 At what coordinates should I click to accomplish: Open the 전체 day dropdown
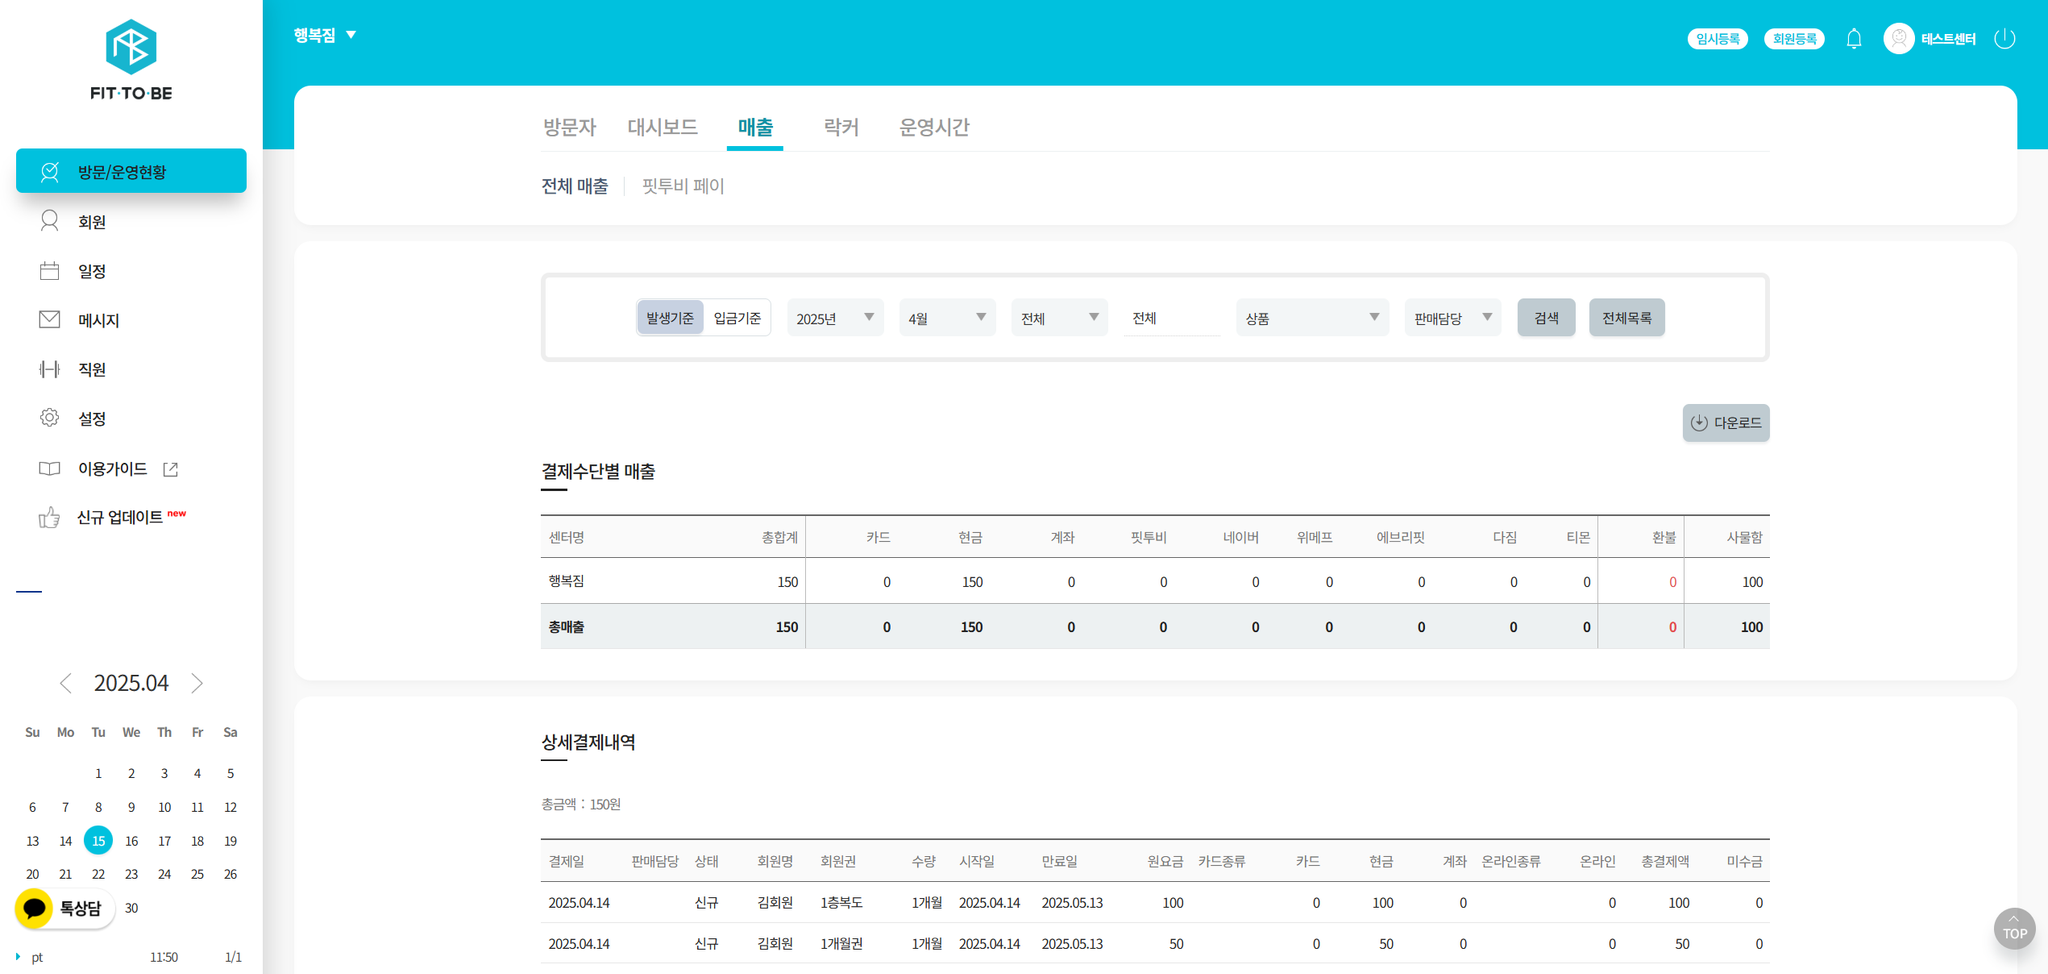tap(1059, 318)
